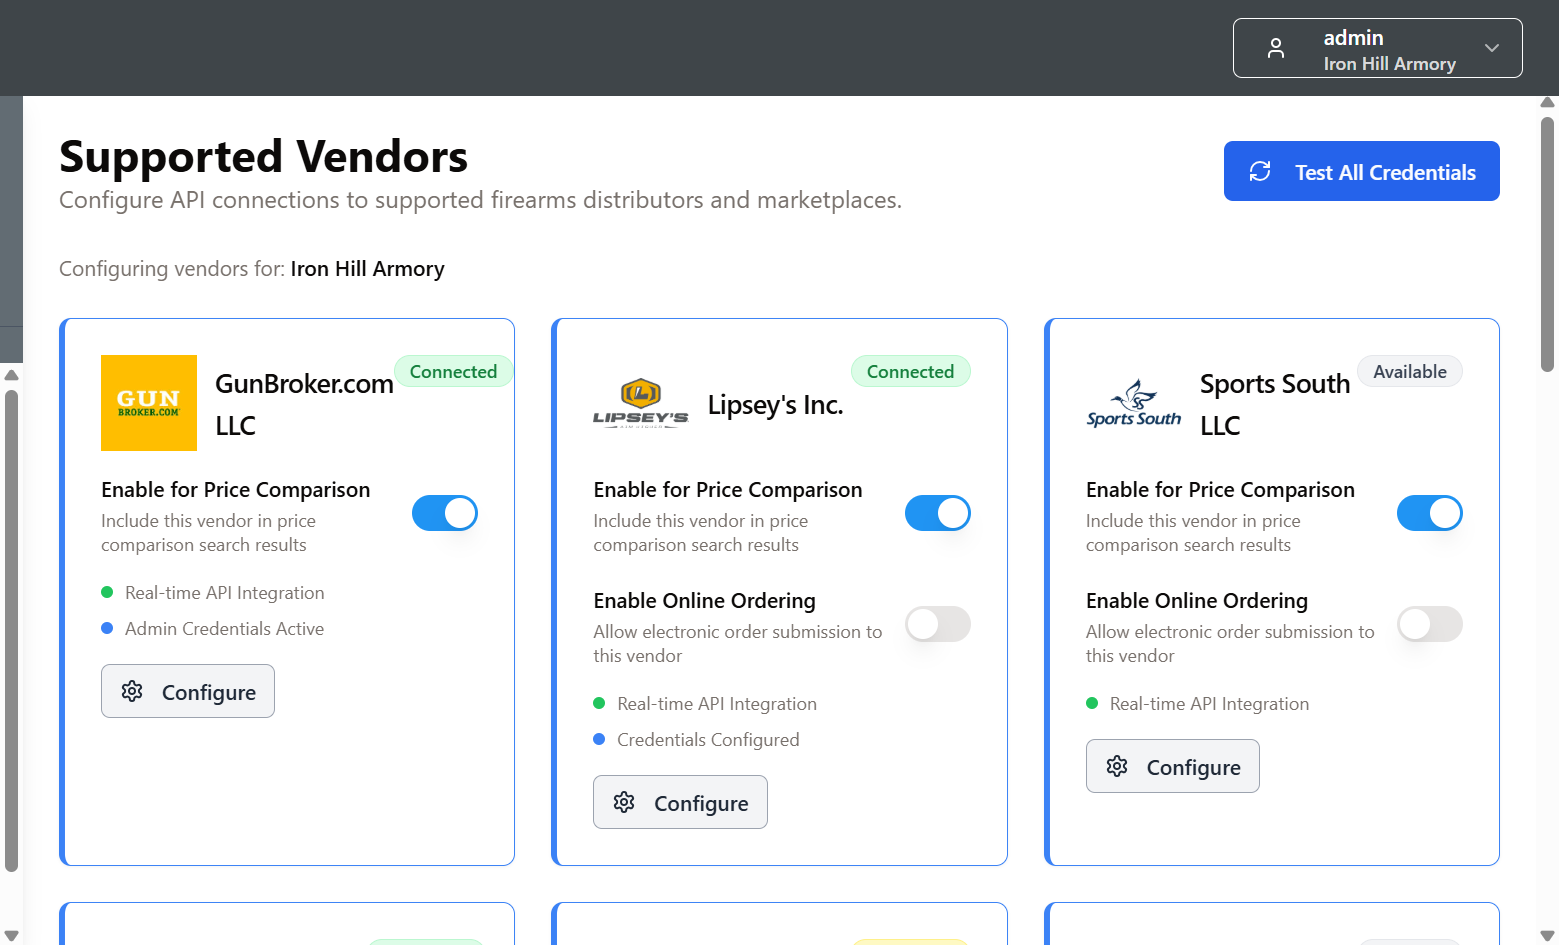Click Lipsey's Real-time API Integration text
1559x945 pixels.
coord(717,704)
